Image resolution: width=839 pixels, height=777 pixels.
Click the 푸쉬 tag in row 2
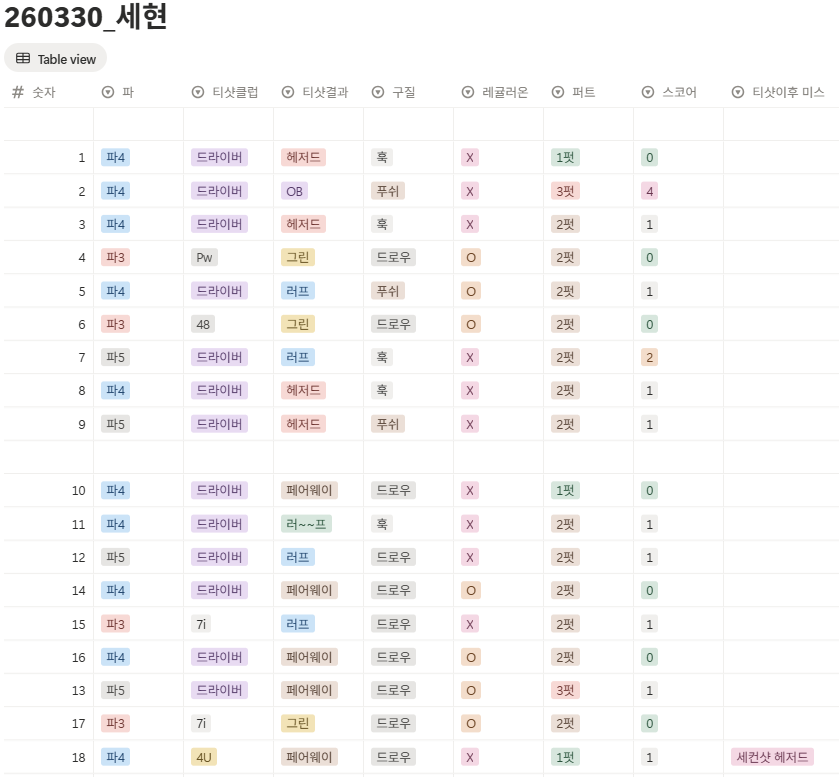[x=388, y=191]
